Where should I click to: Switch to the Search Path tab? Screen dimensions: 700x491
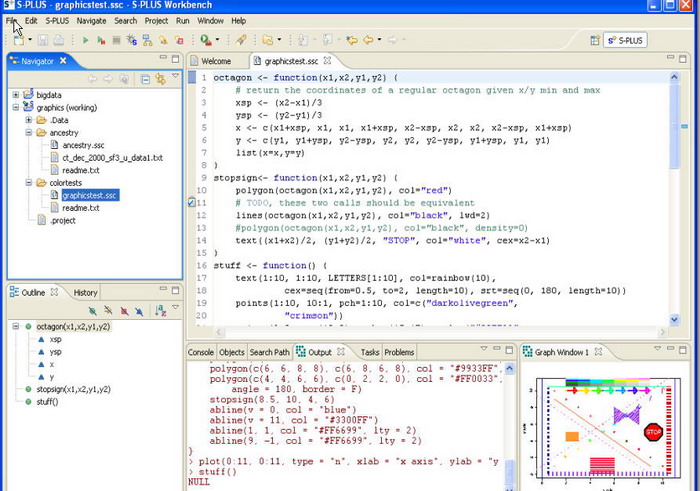(270, 352)
